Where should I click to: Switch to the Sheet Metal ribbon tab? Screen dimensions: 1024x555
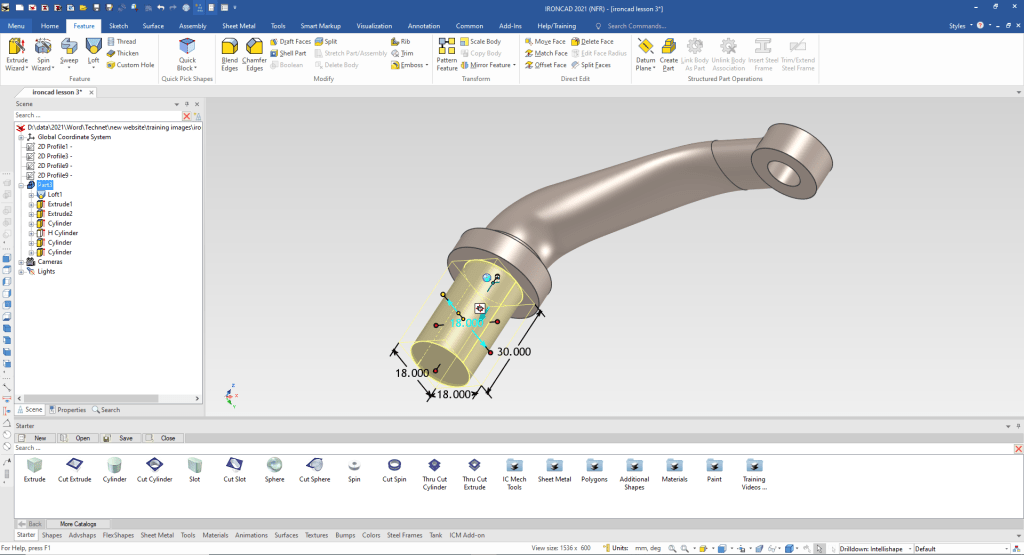[237, 26]
